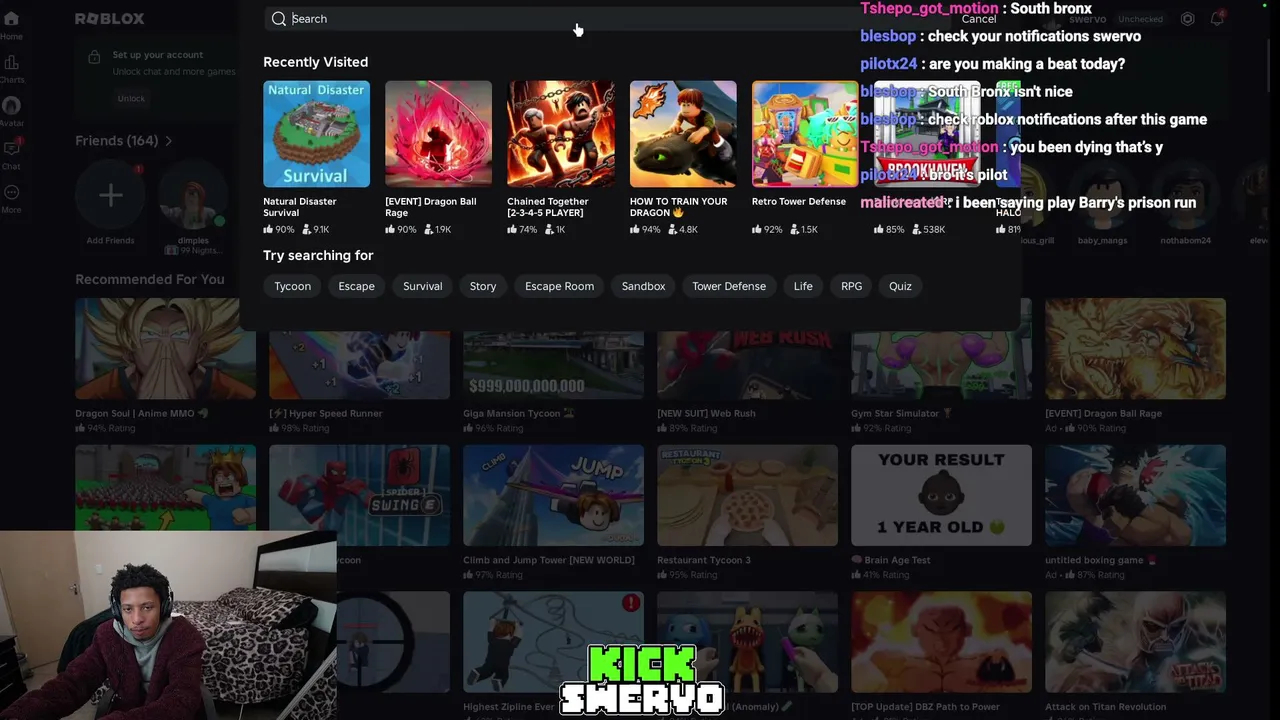Open the Avatar page in sidebar

(11, 112)
